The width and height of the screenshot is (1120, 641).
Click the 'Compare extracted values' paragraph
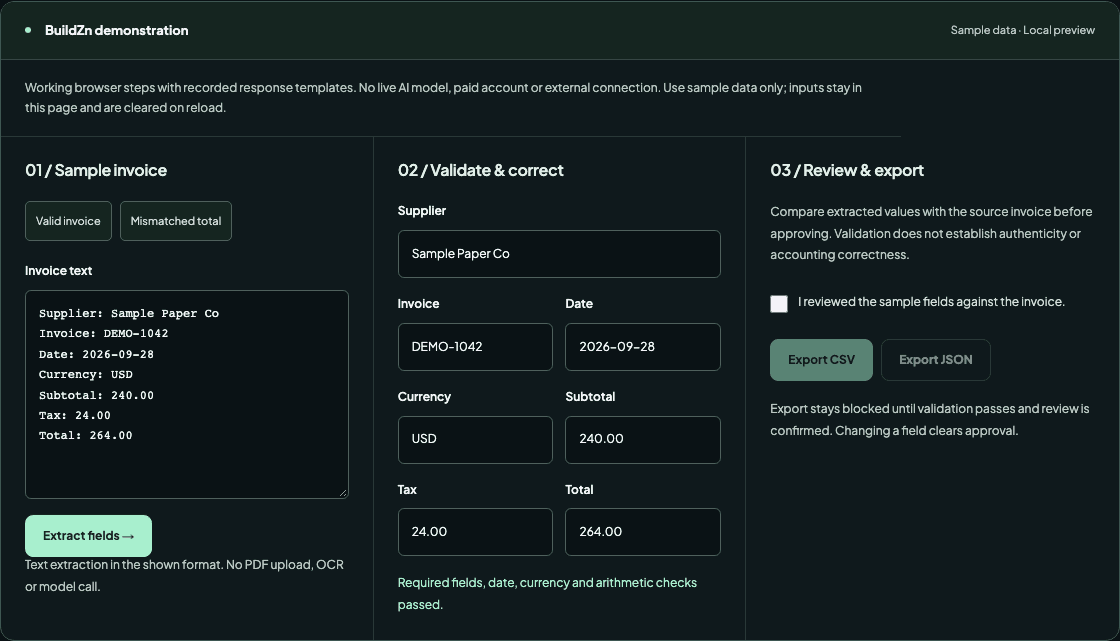[931, 233]
